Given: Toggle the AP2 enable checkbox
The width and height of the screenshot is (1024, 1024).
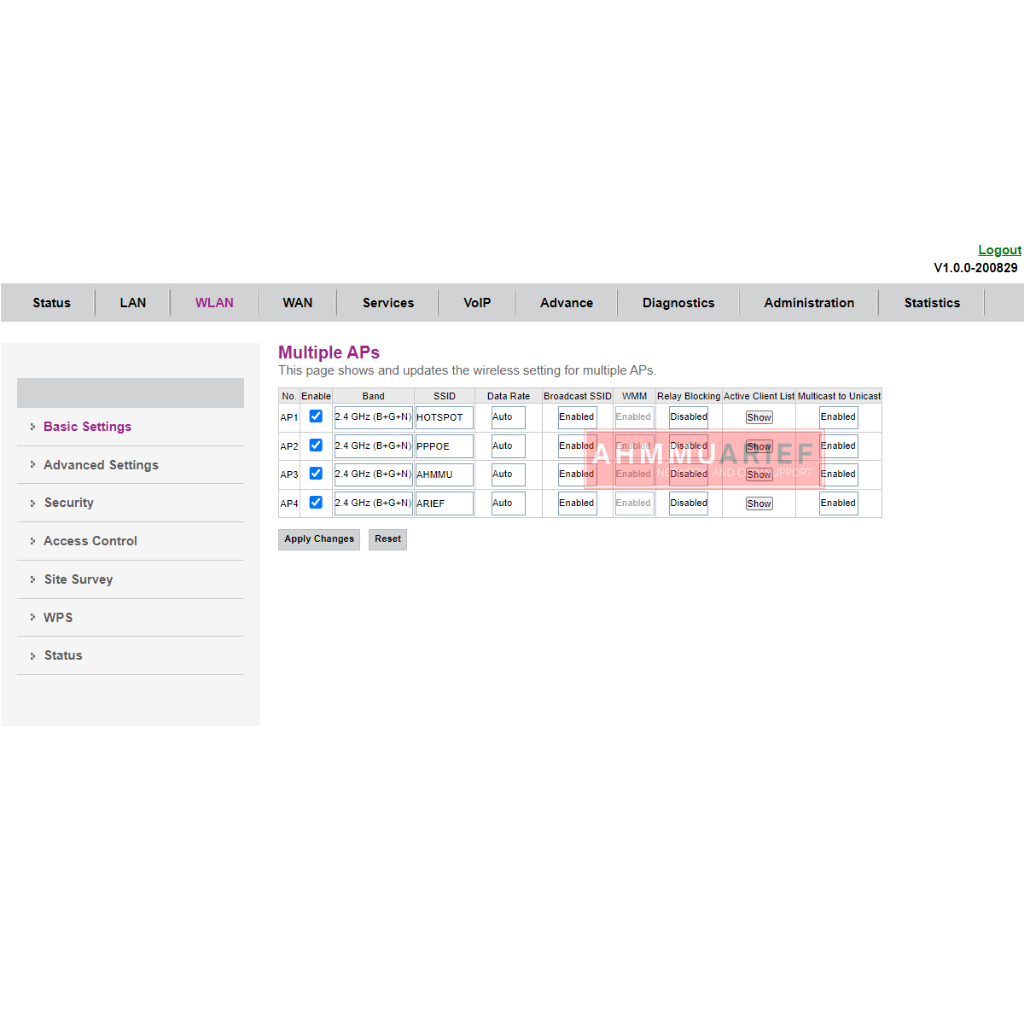Looking at the screenshot, I should [x=316, y=445].
